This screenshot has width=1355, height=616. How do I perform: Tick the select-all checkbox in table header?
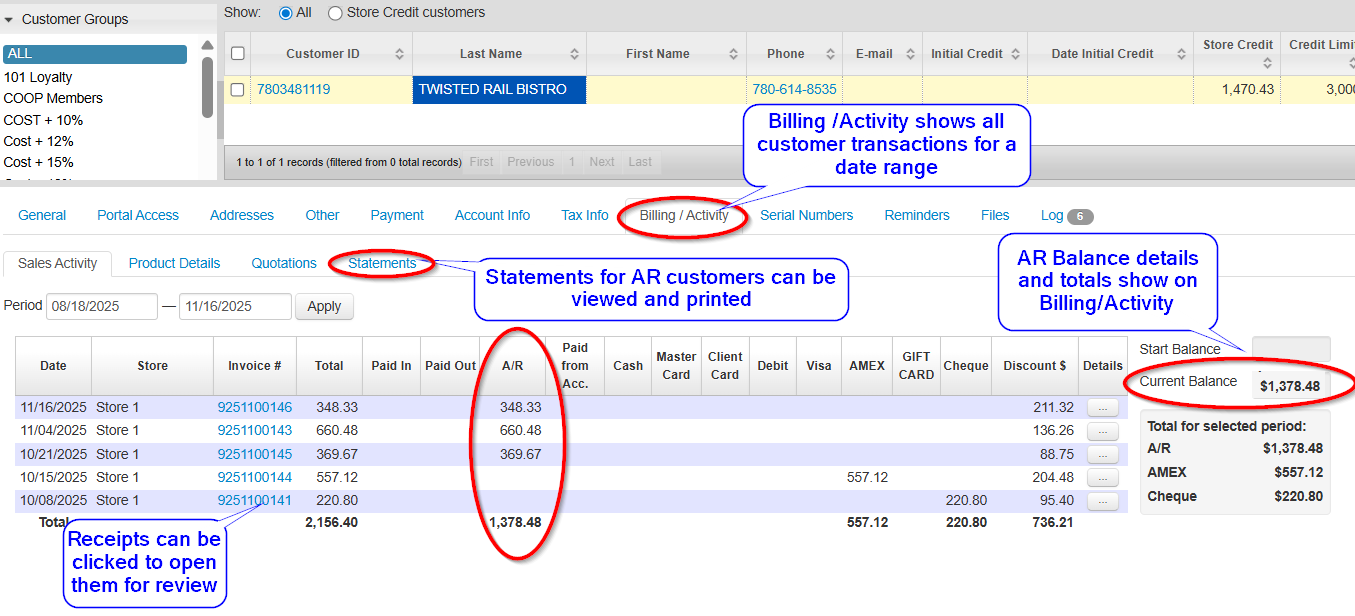pos(237,53)
